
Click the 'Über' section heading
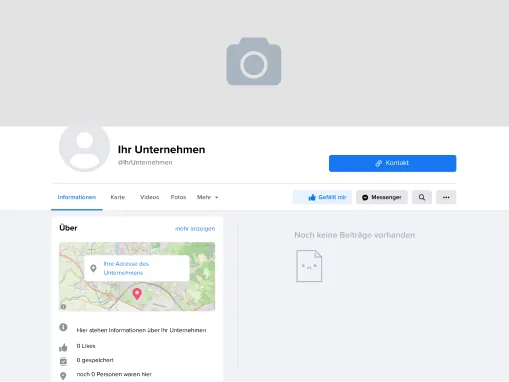68,228
